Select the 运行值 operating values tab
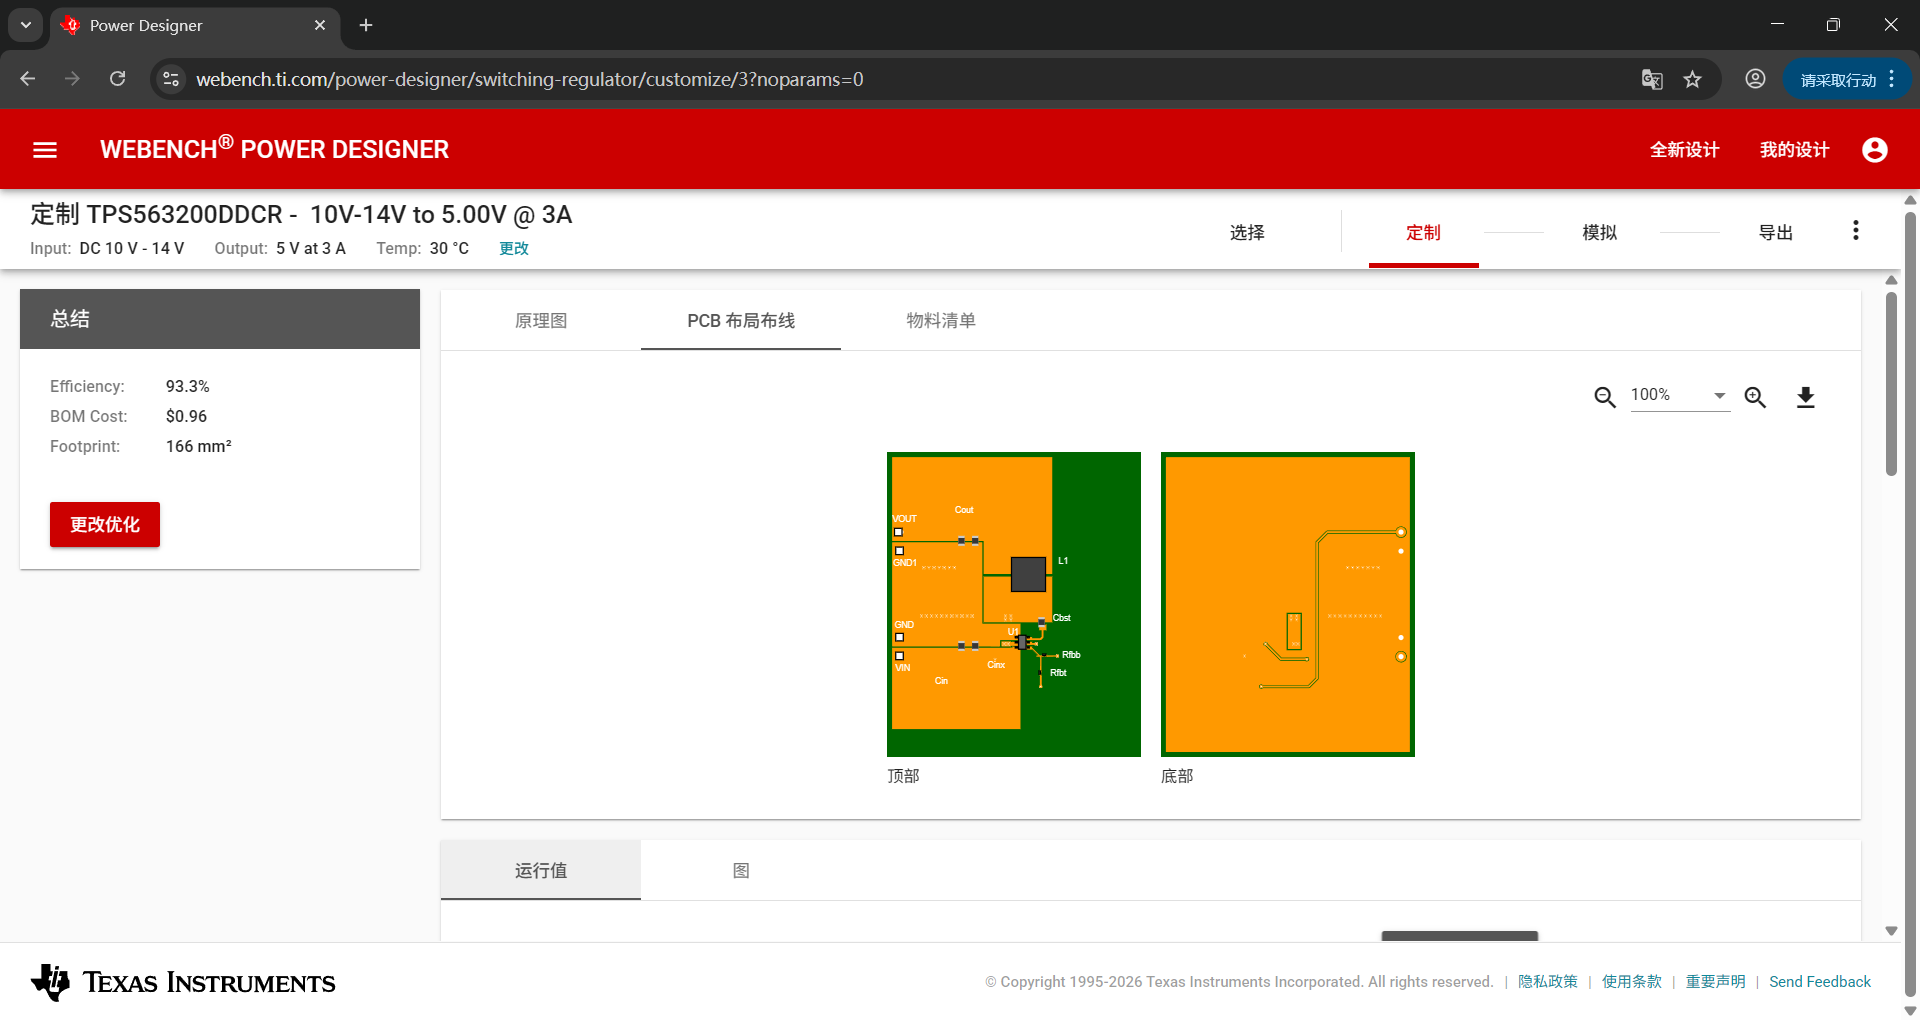This screenshot has height=1020, width=1920. tap(541, 870)
